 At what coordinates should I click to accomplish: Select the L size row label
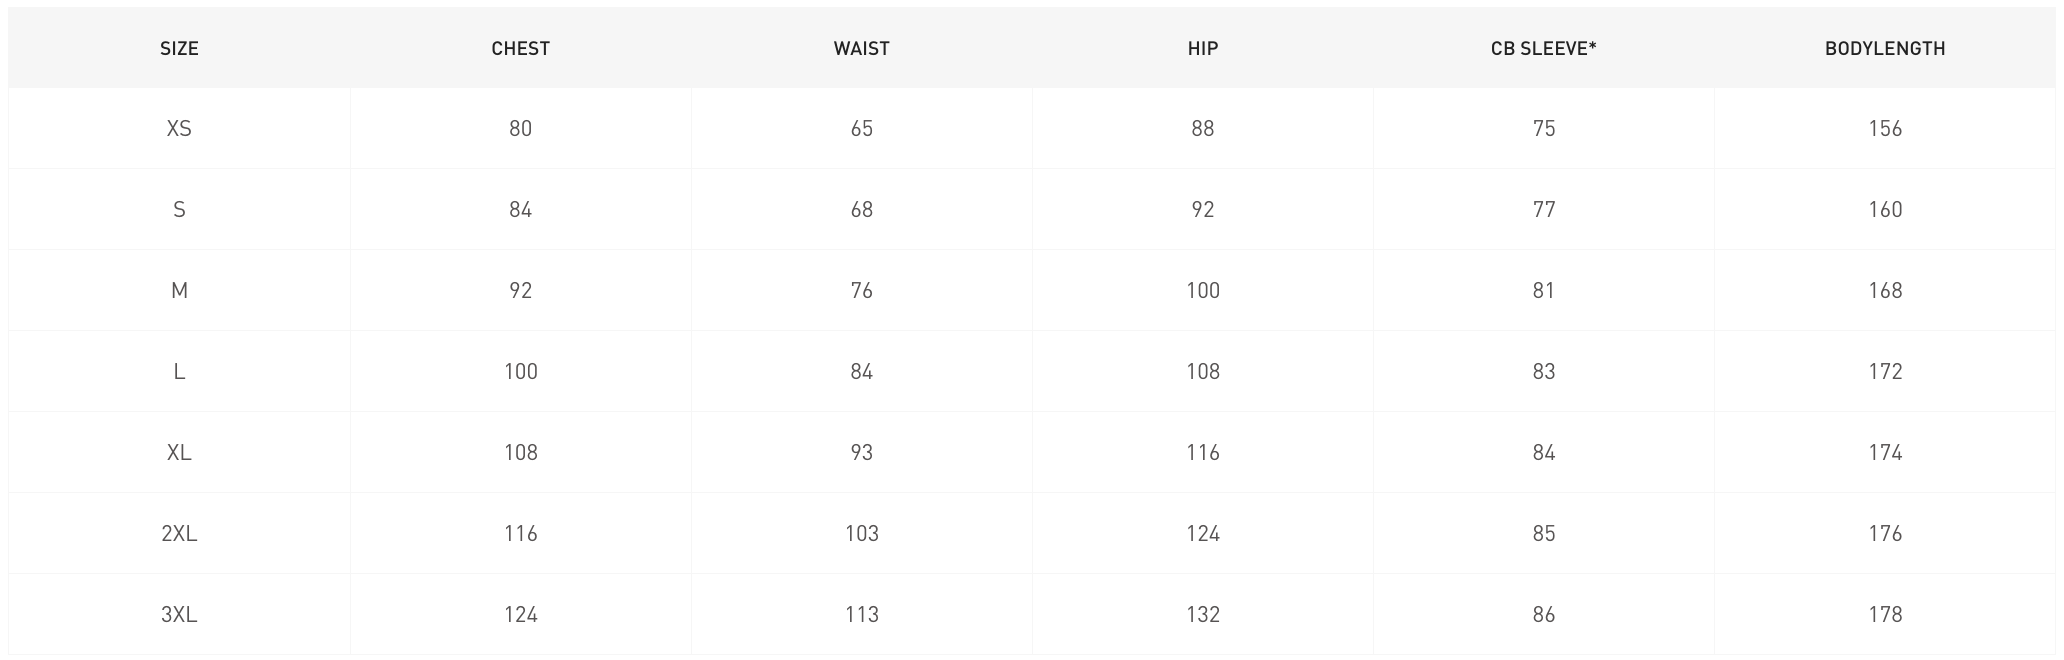click(x=179, y=372)
